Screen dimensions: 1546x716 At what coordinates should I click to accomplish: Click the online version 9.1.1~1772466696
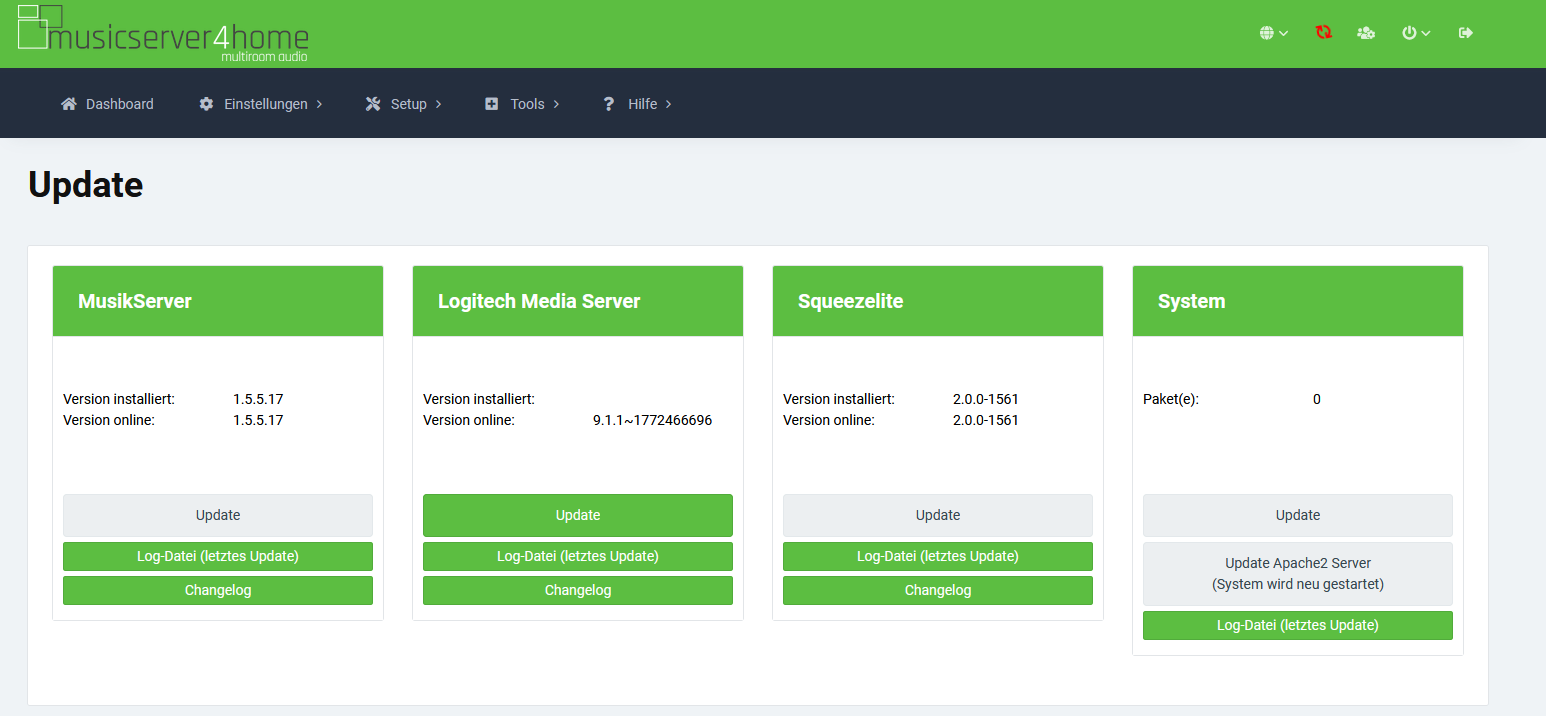[652, 420]
